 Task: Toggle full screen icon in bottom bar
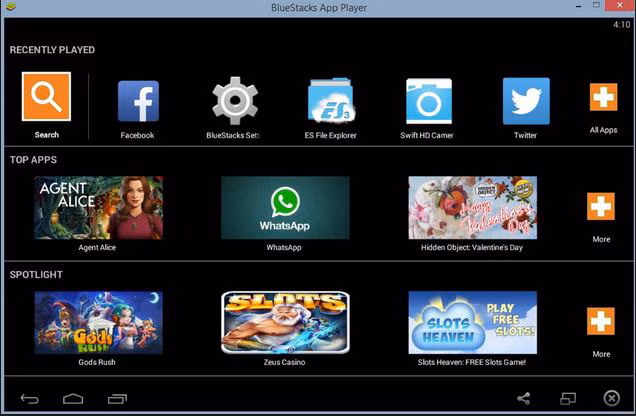pyautogui.click(x=568, y=399)
